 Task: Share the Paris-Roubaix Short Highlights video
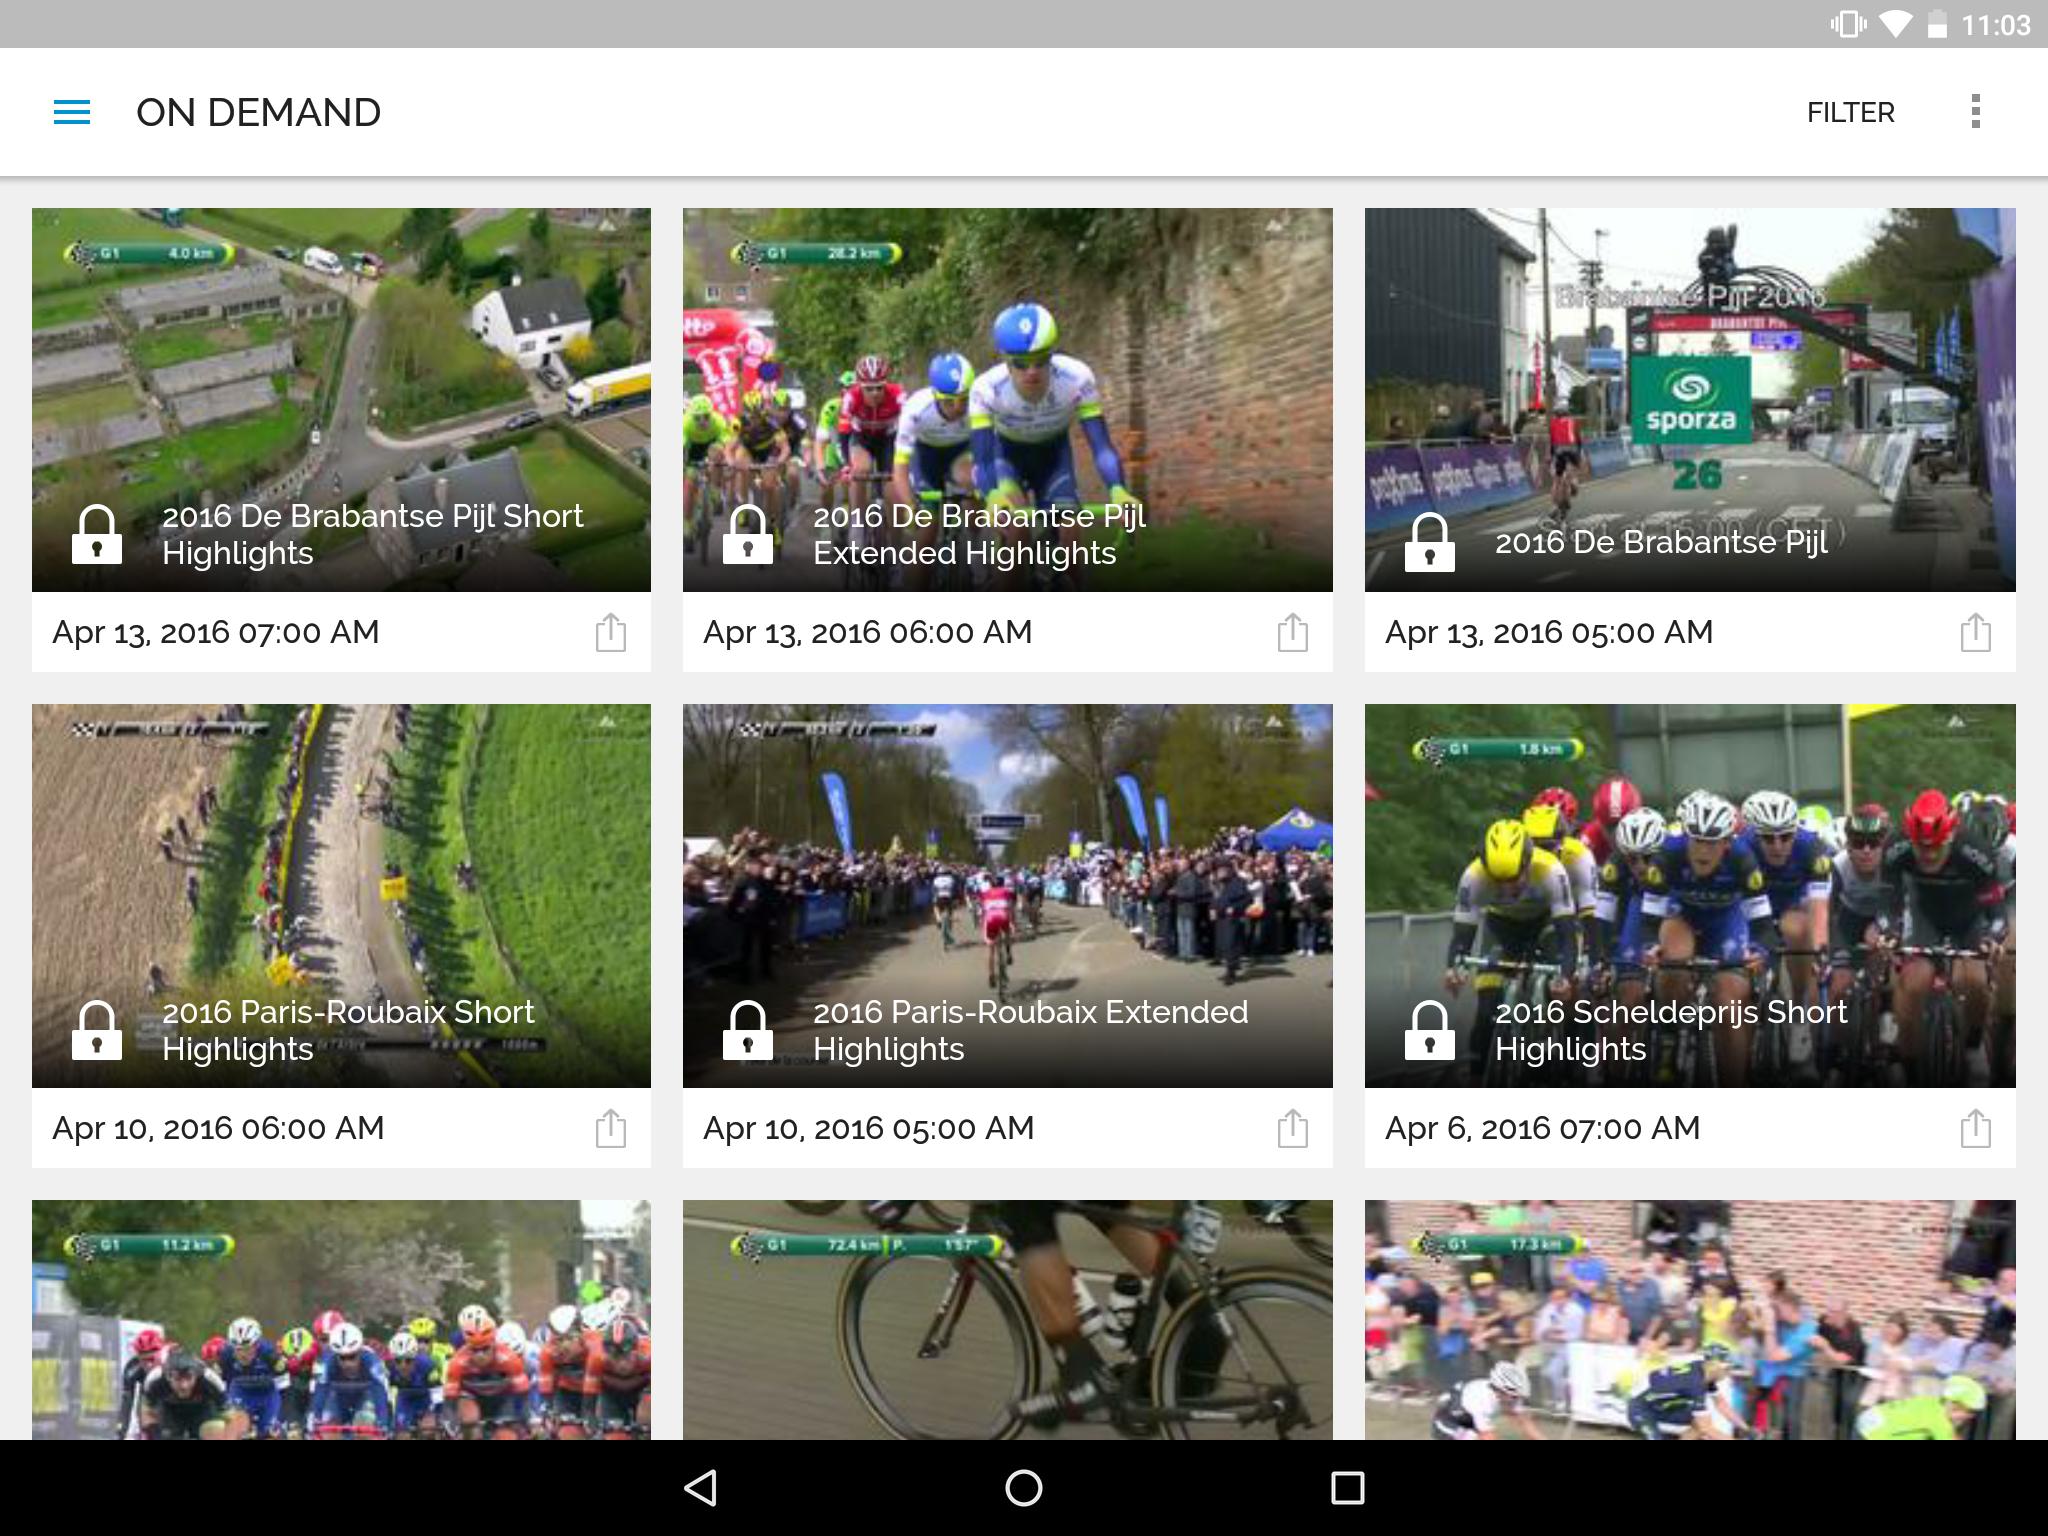(611, 1128)
